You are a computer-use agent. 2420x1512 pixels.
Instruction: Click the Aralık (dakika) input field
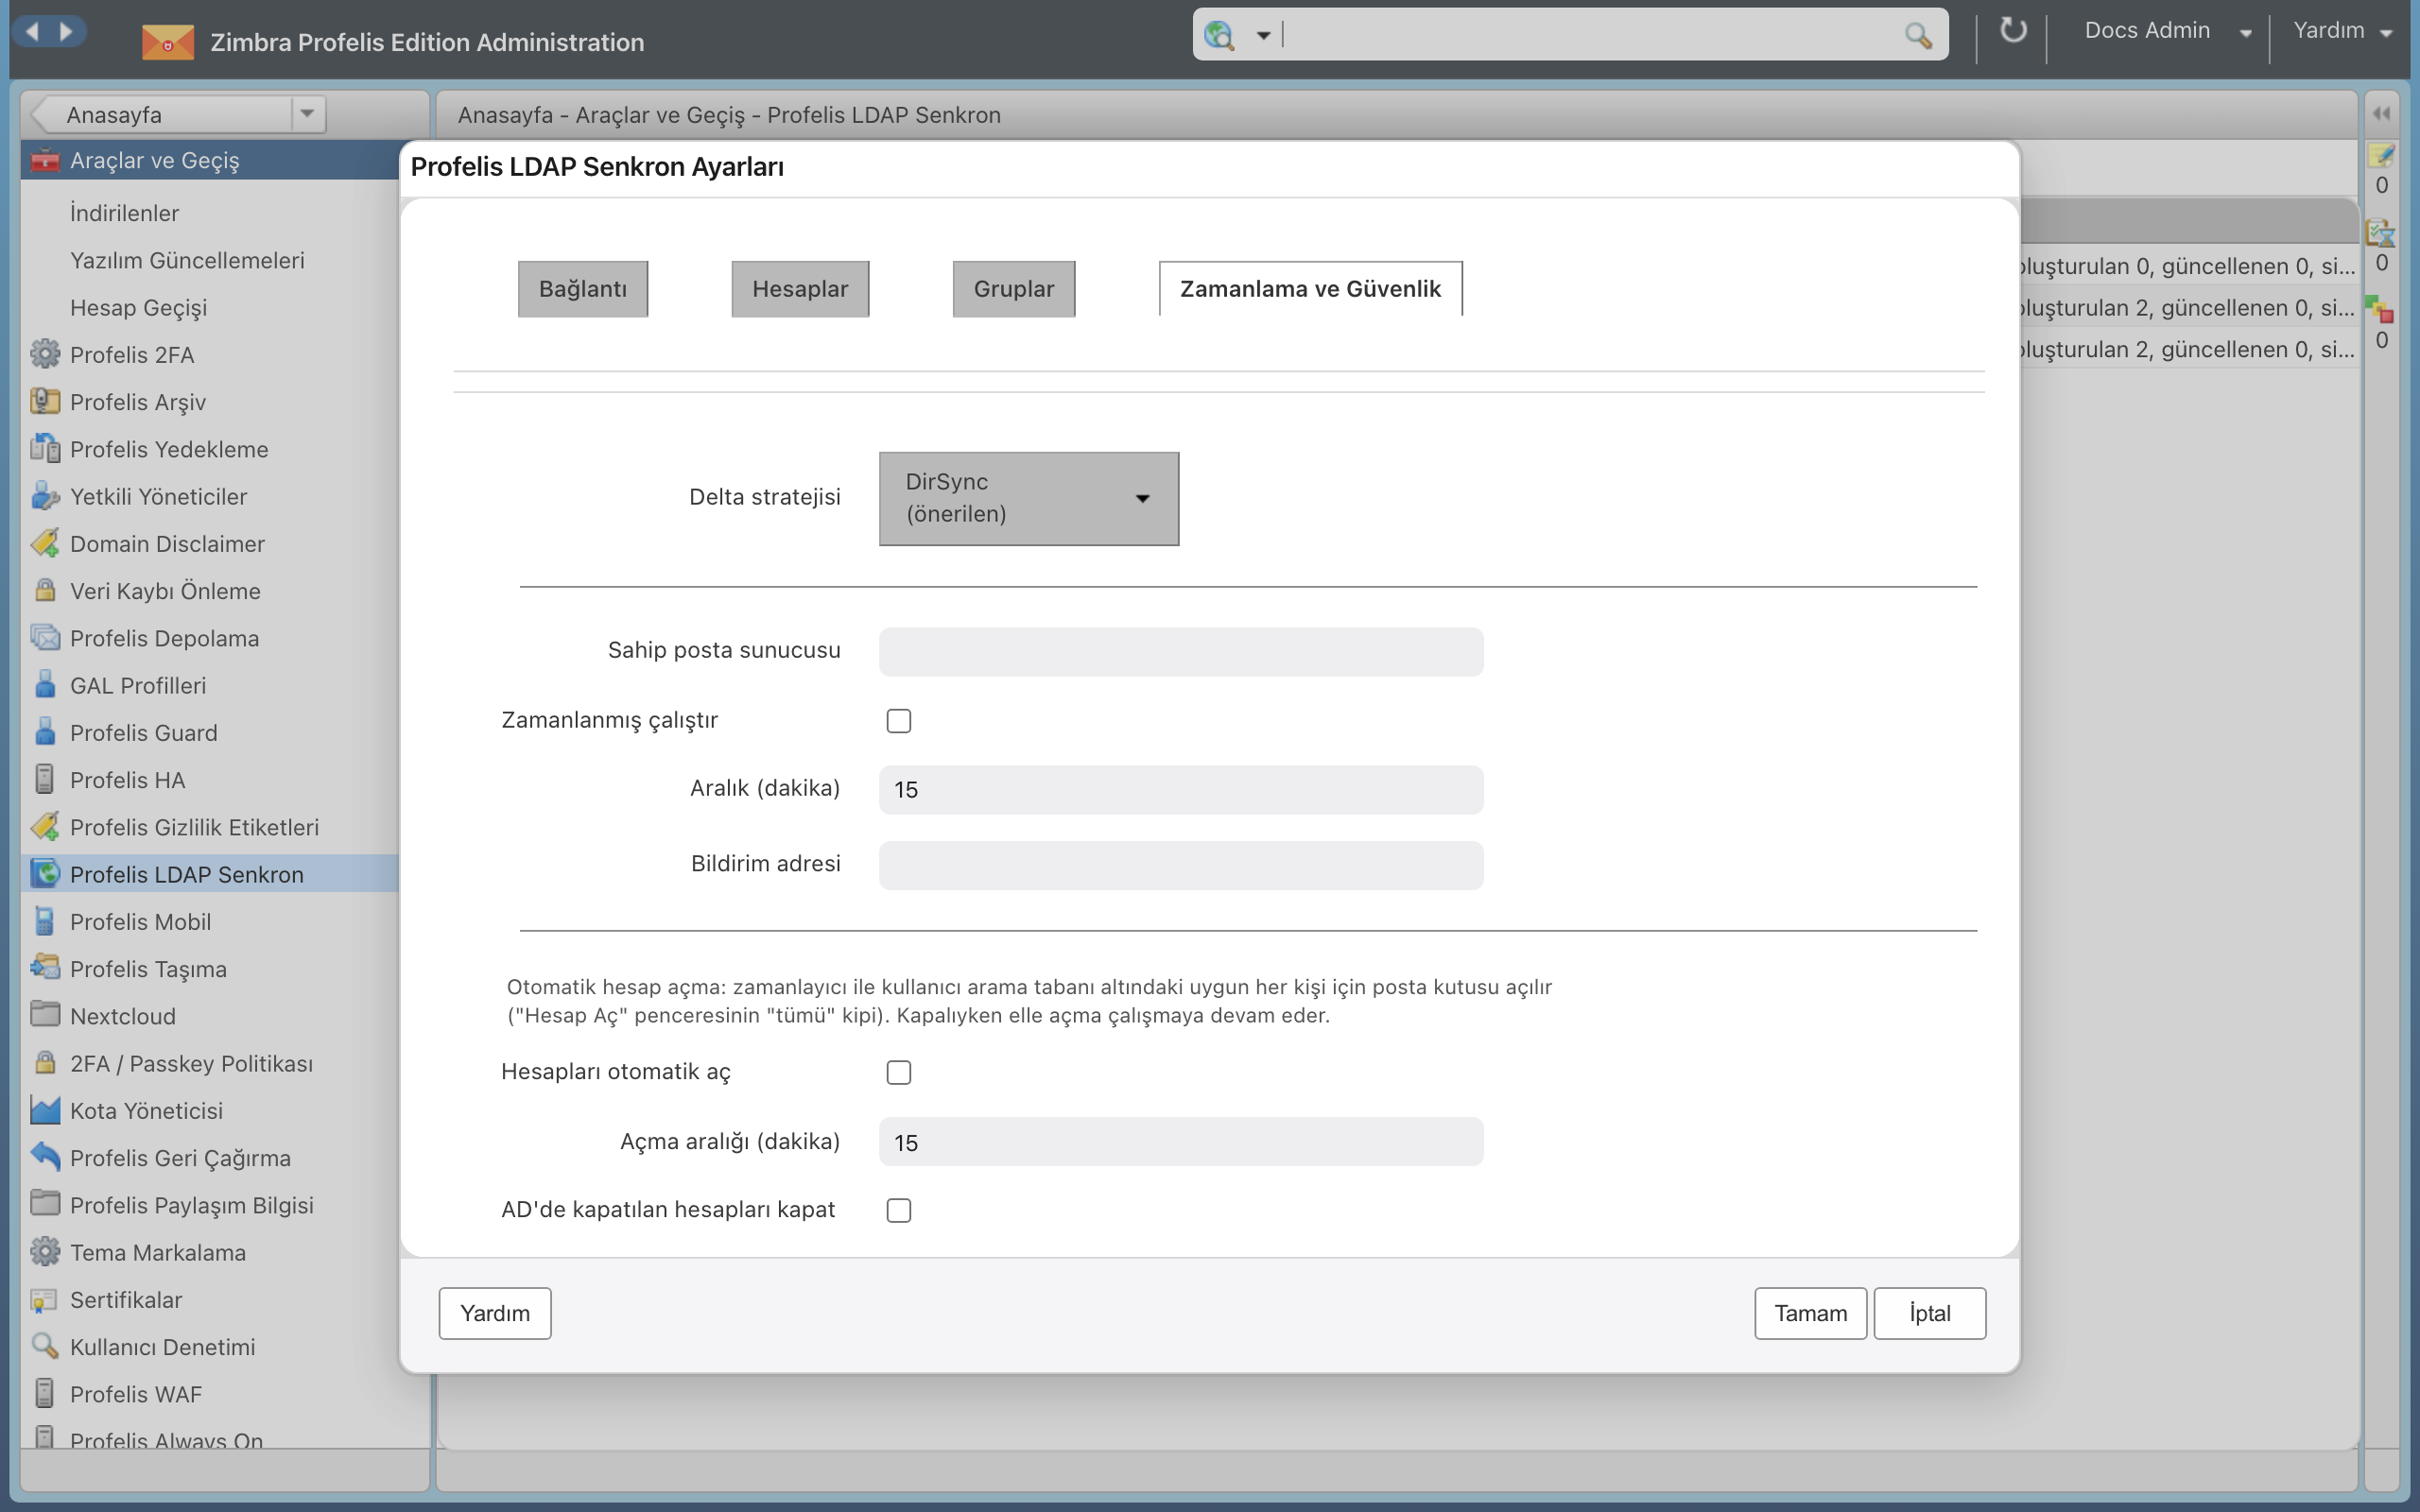(x=1181, y=789)
